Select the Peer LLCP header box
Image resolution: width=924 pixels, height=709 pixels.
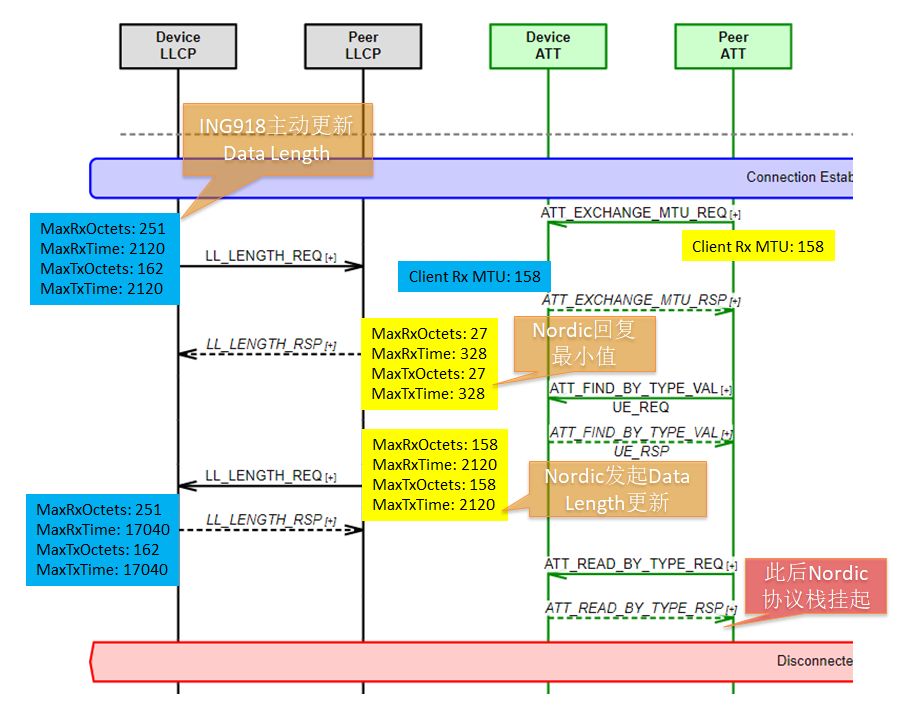coord(363,46)
